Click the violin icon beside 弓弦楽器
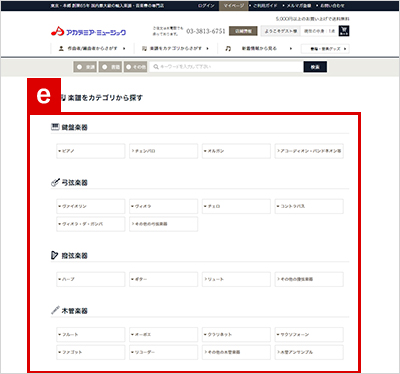Screen dimensions: 400x374 [55, 182]
